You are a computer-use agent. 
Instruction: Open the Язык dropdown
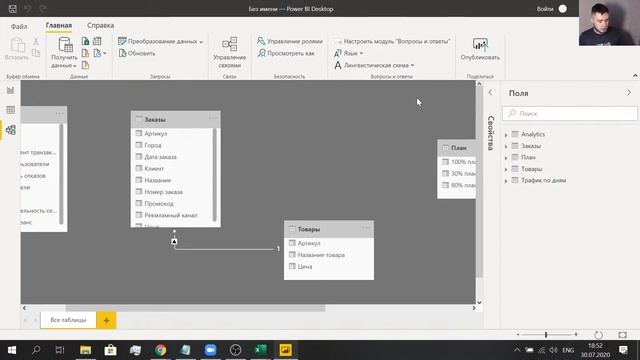pos(348,53)
